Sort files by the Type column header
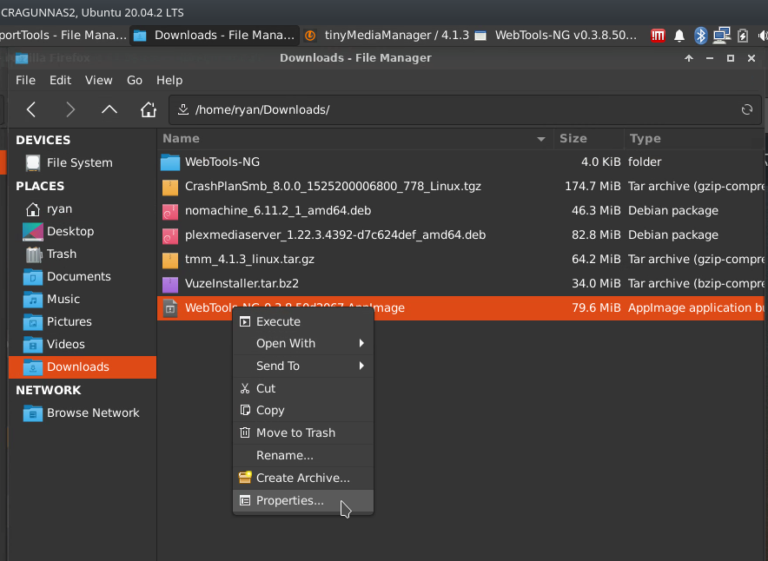Image resolution: width=768 pixels, height=561 pixels. pyautogui.click(x=696, y=139)
